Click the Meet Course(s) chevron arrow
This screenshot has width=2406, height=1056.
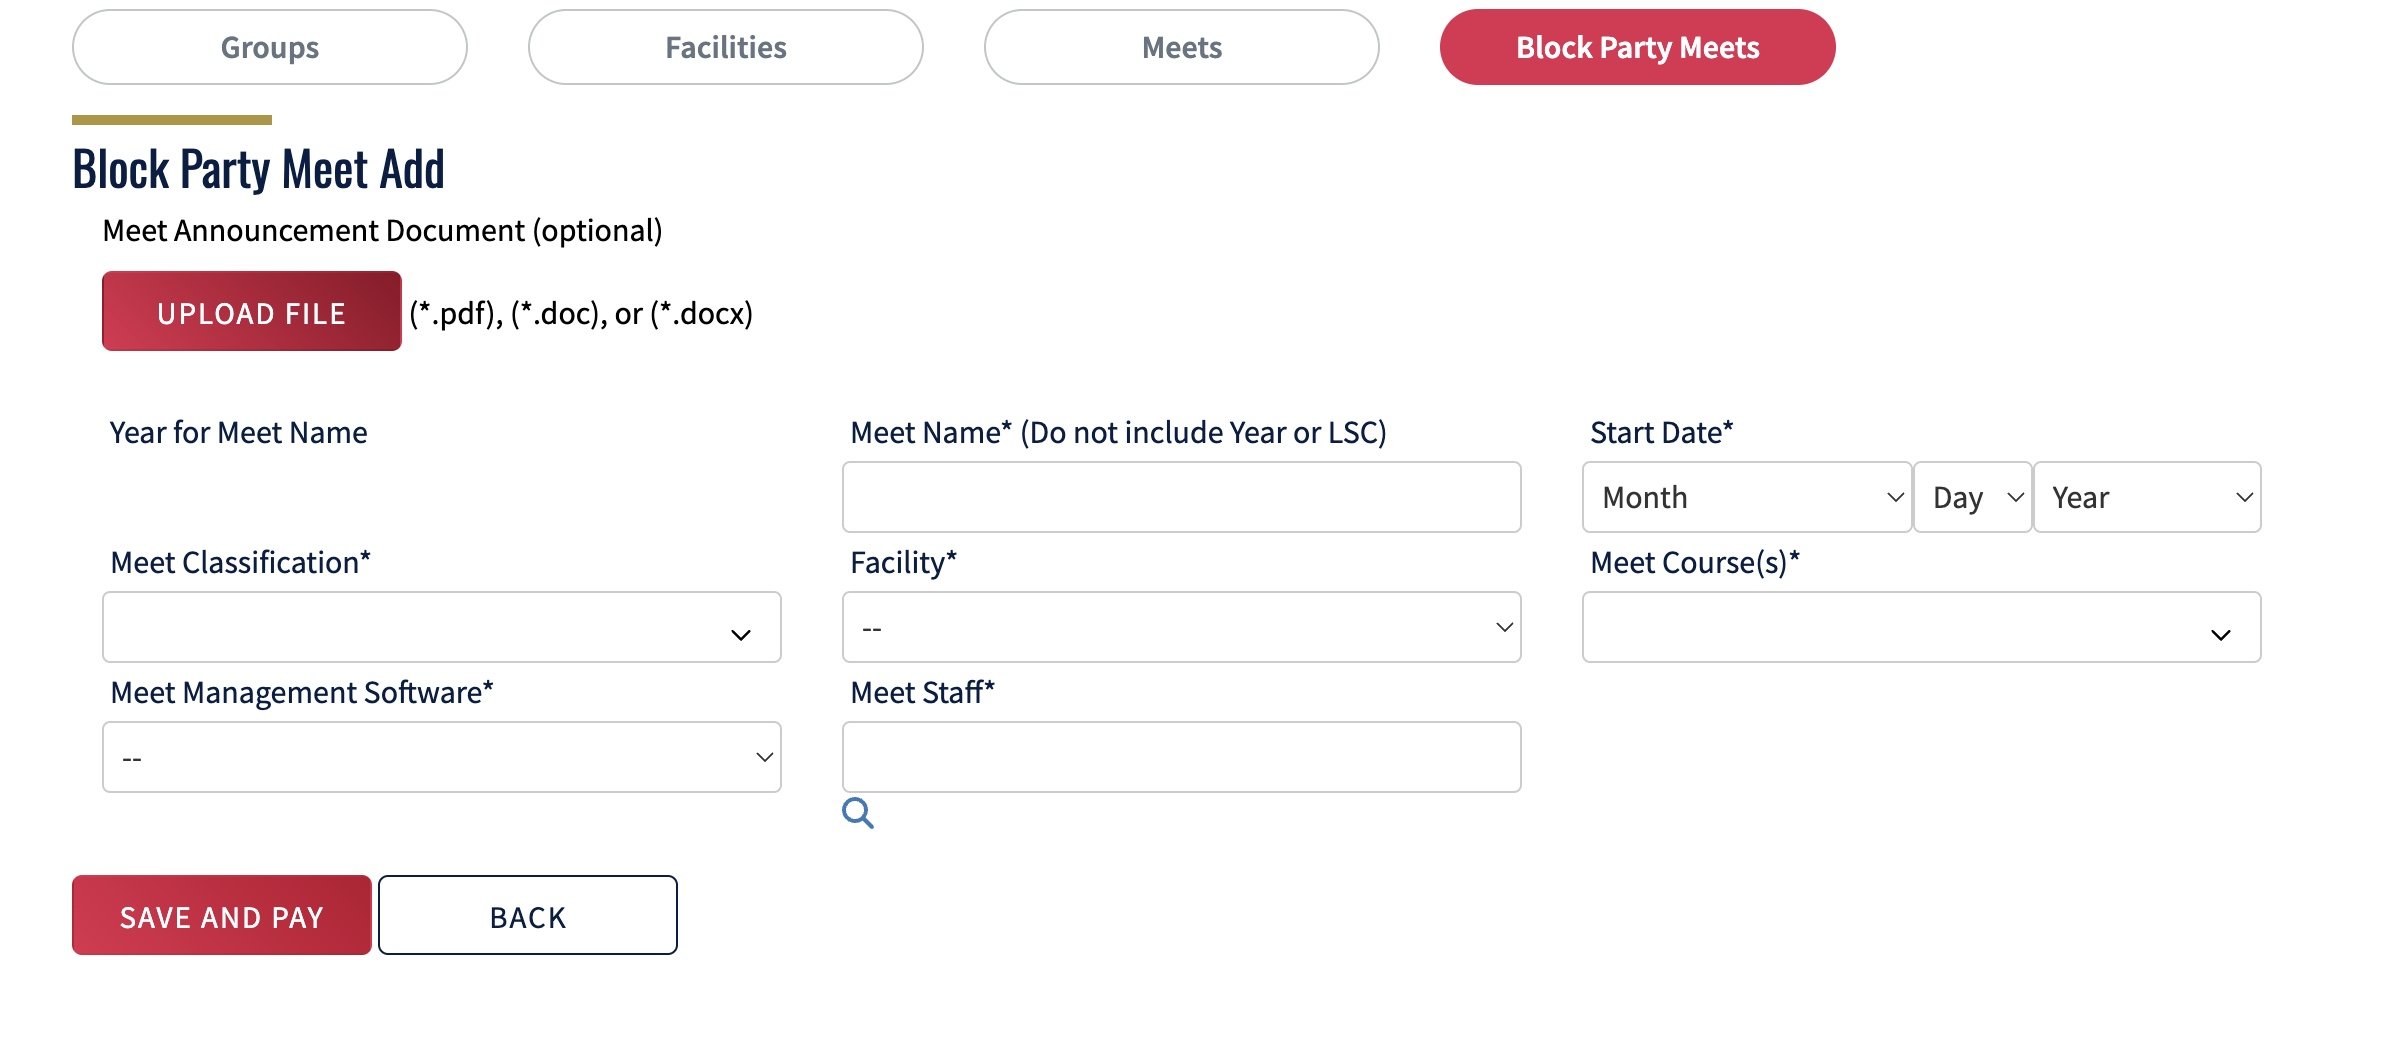pyautogui.click(x=2220, y=635)
